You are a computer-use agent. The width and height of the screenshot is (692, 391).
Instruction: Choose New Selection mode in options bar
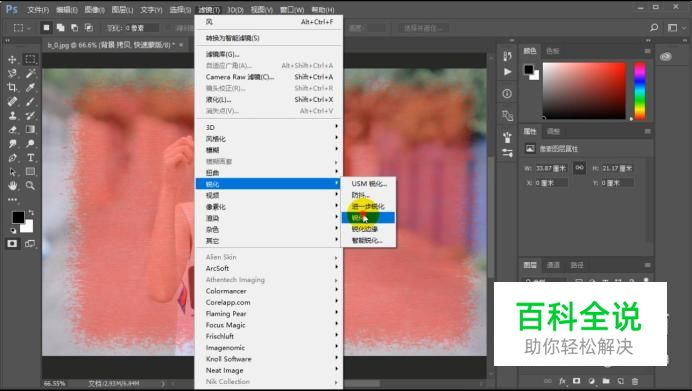[46, 28]
